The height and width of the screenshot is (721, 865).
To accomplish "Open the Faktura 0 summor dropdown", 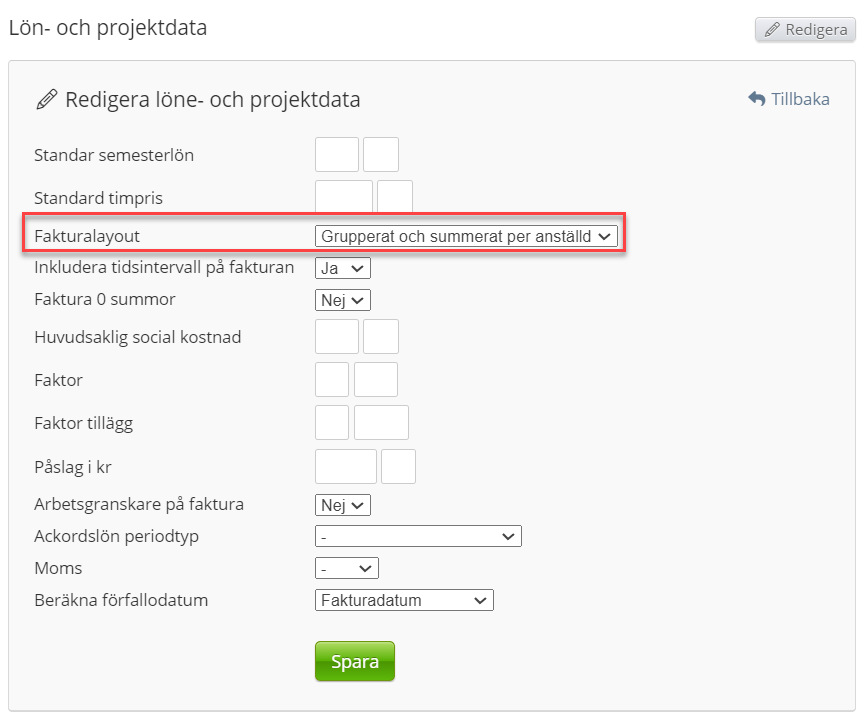I will [x=343, y=300].
